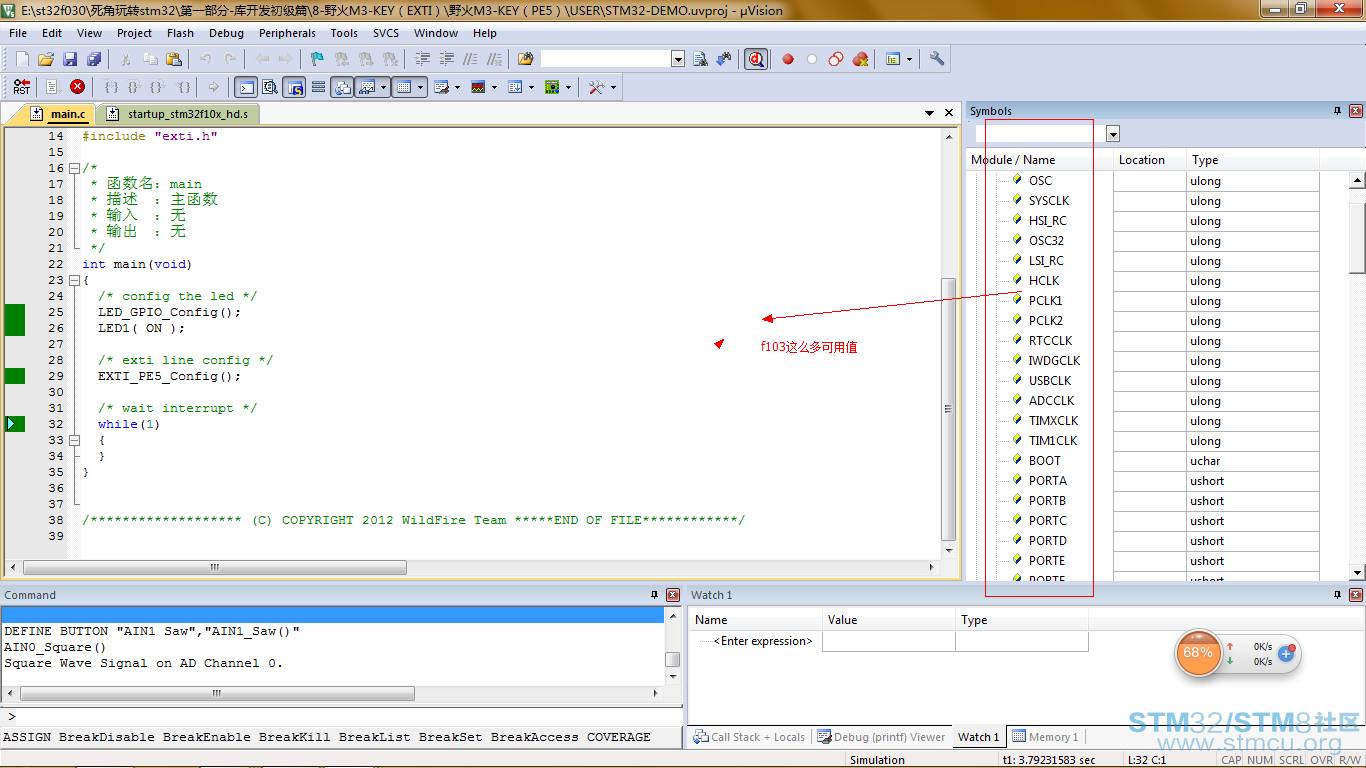Reset the CPU with the RST icon
Viewport: 1366px width, 768px height.
(x=22, y=87)
